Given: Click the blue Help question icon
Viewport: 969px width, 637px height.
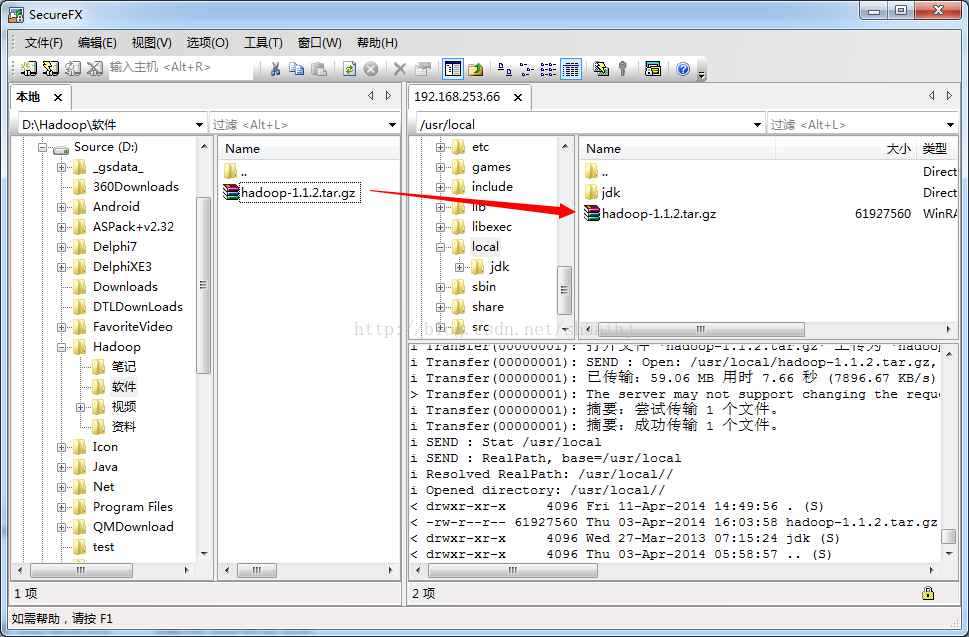Looking at the screenshot, I should coord(683,69).
